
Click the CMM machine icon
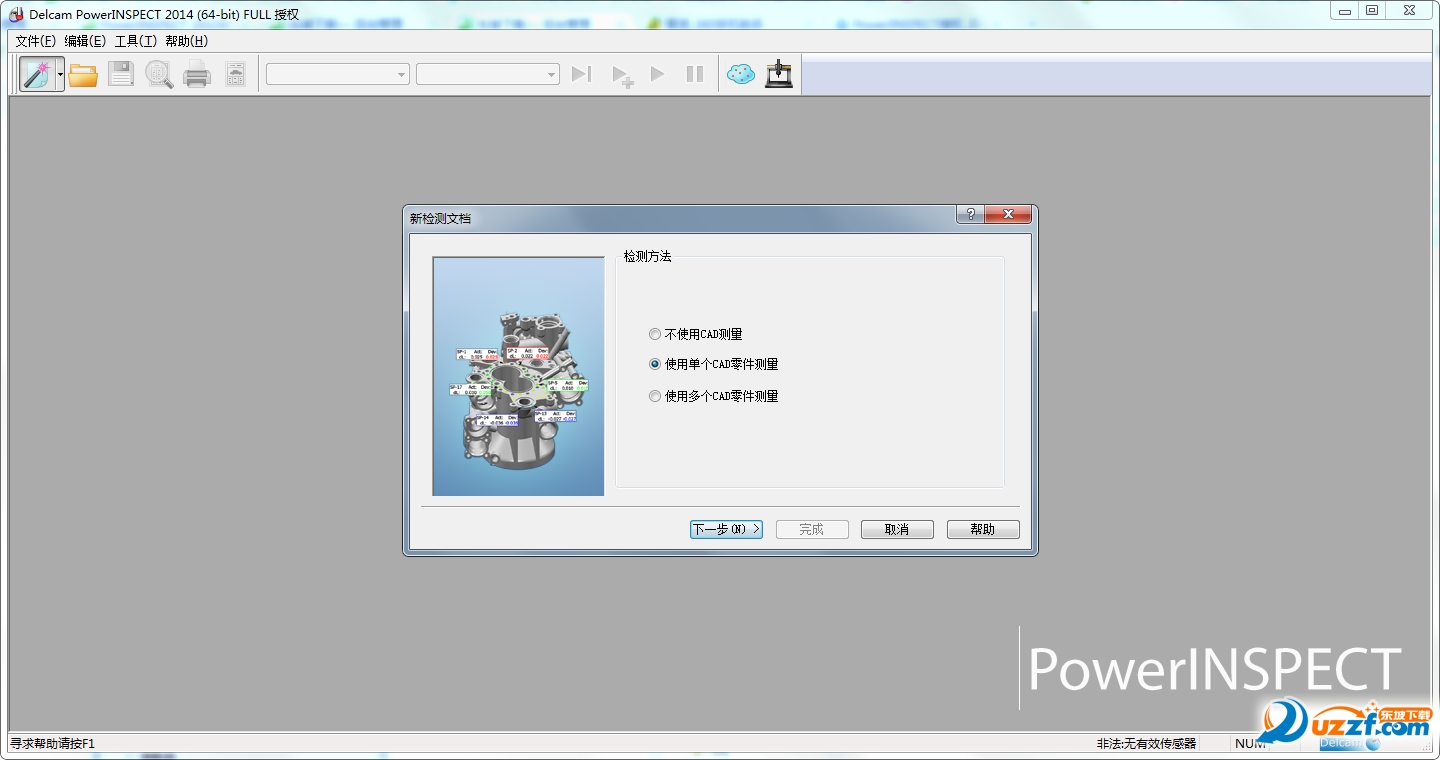pyautogui.click(x=779, y=74)
